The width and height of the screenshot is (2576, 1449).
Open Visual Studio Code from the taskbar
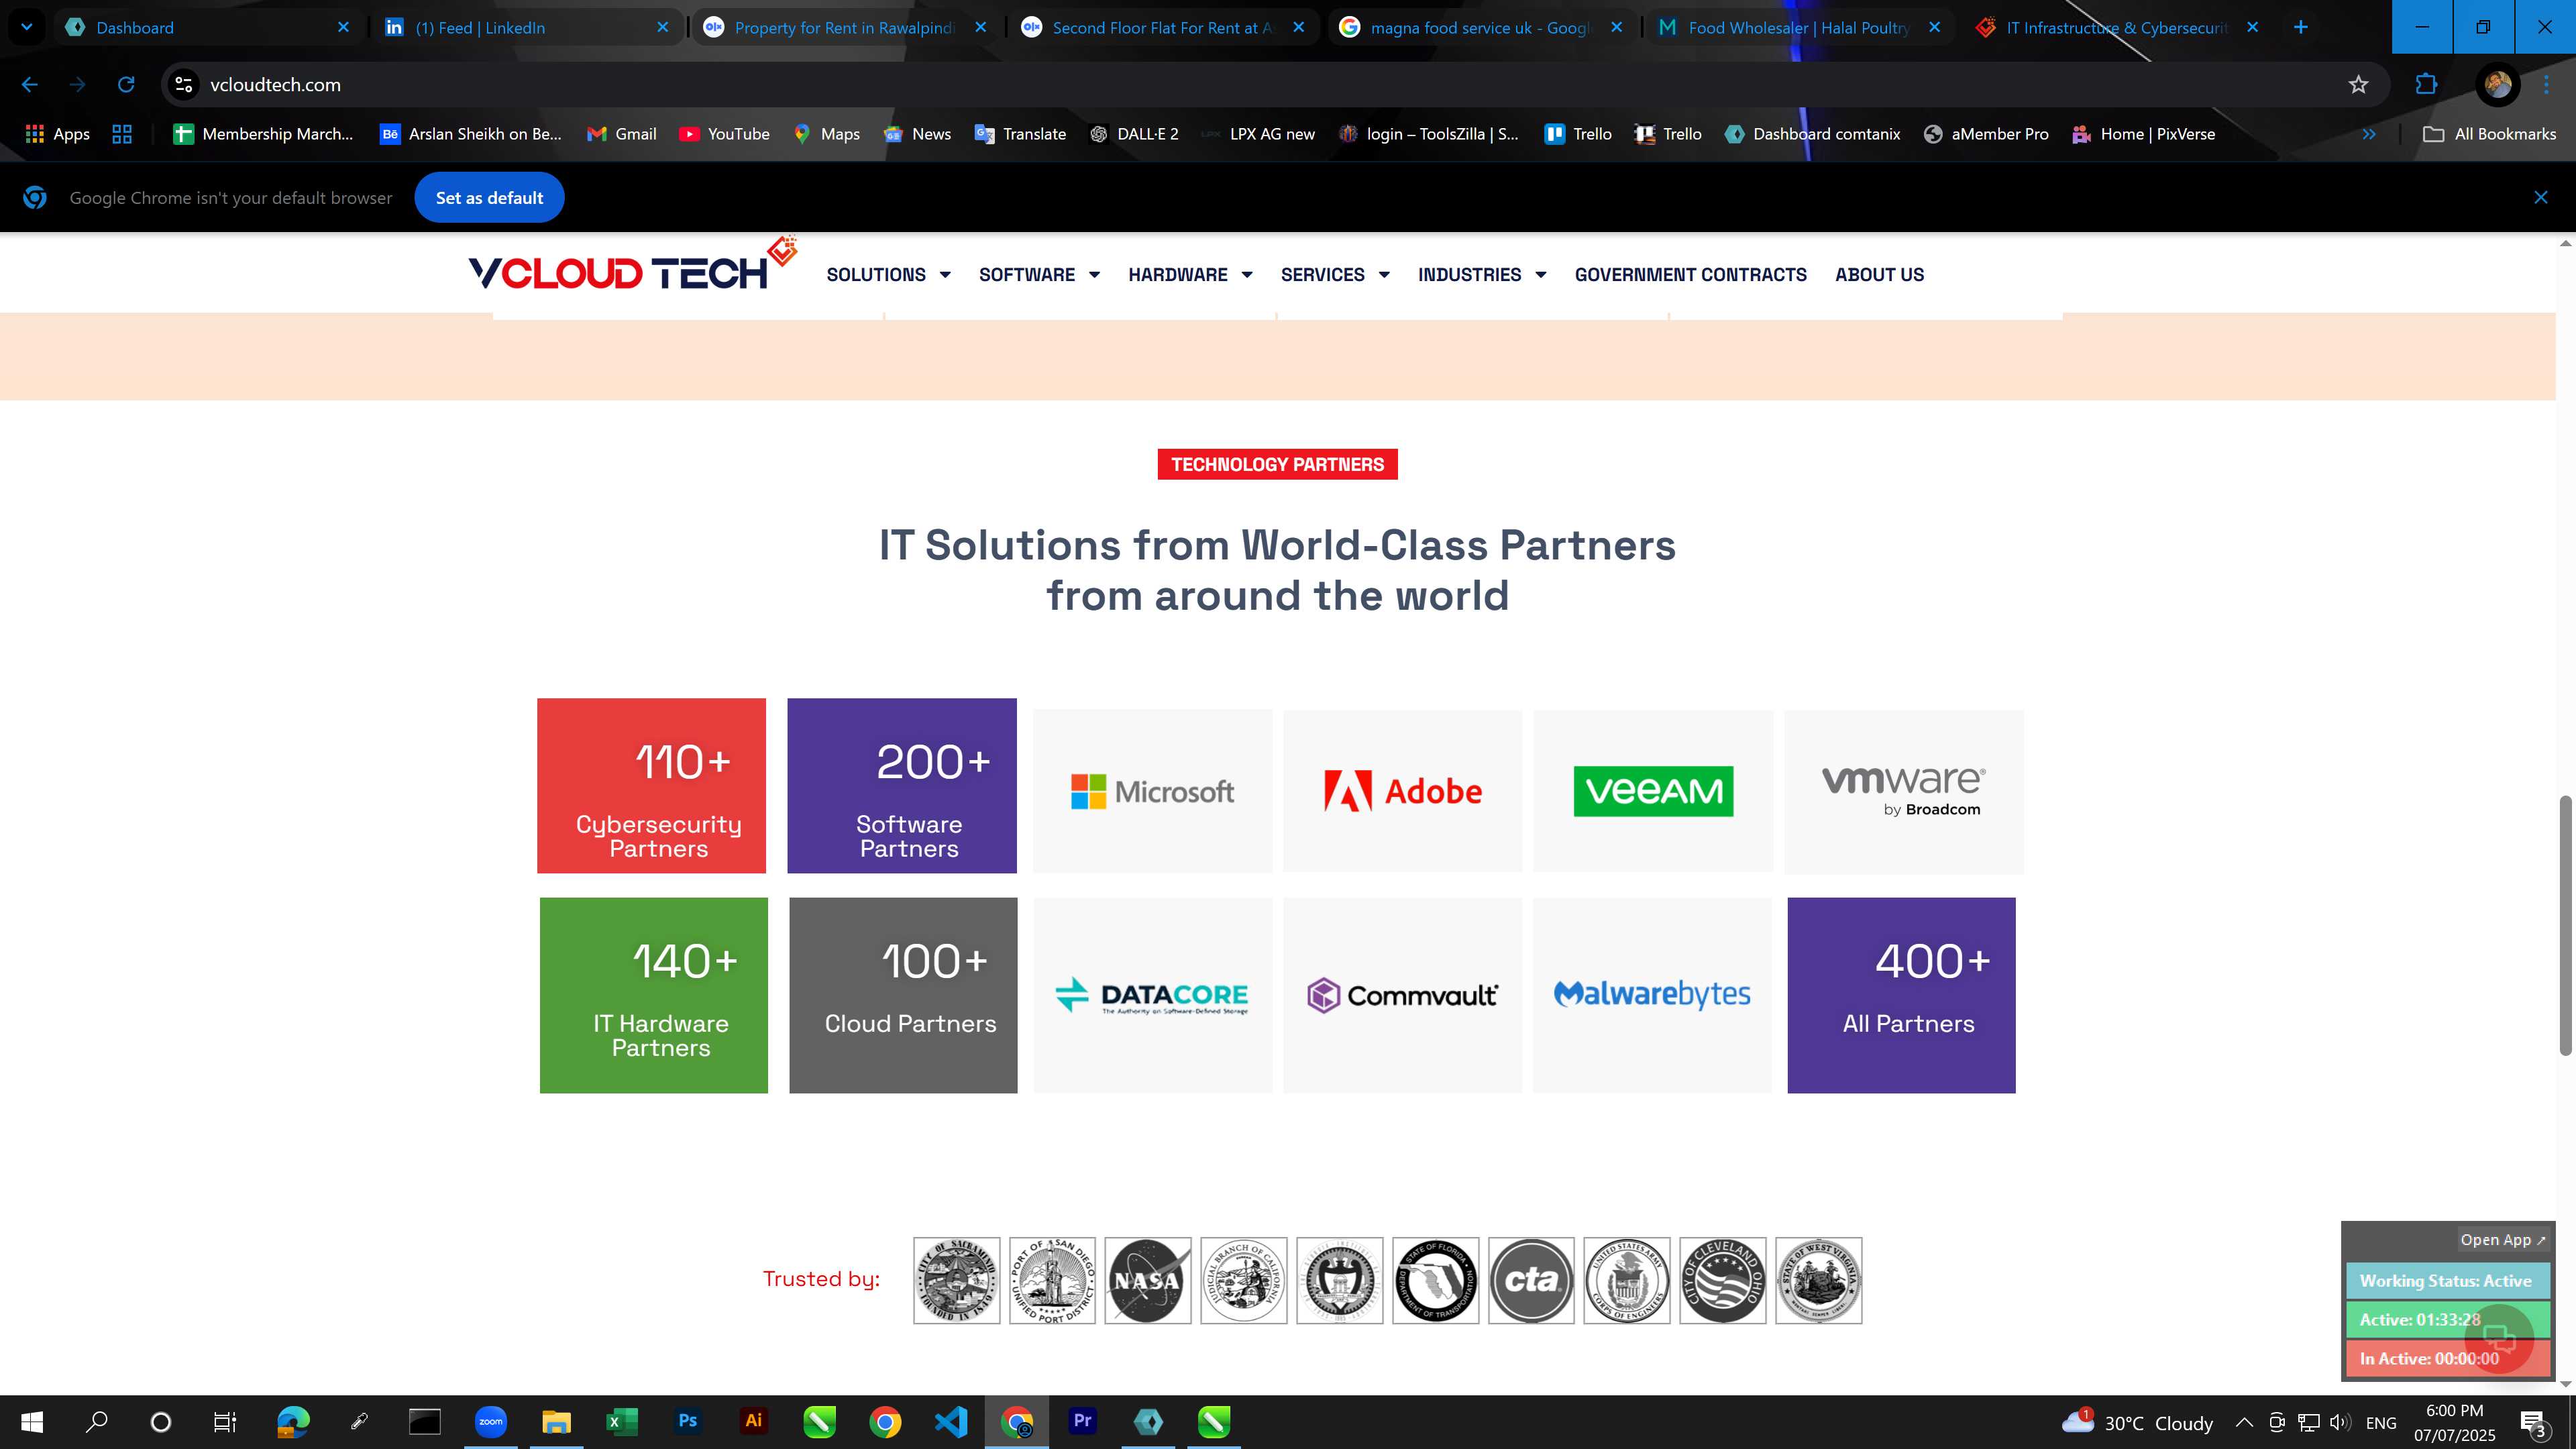point(951,1421)
